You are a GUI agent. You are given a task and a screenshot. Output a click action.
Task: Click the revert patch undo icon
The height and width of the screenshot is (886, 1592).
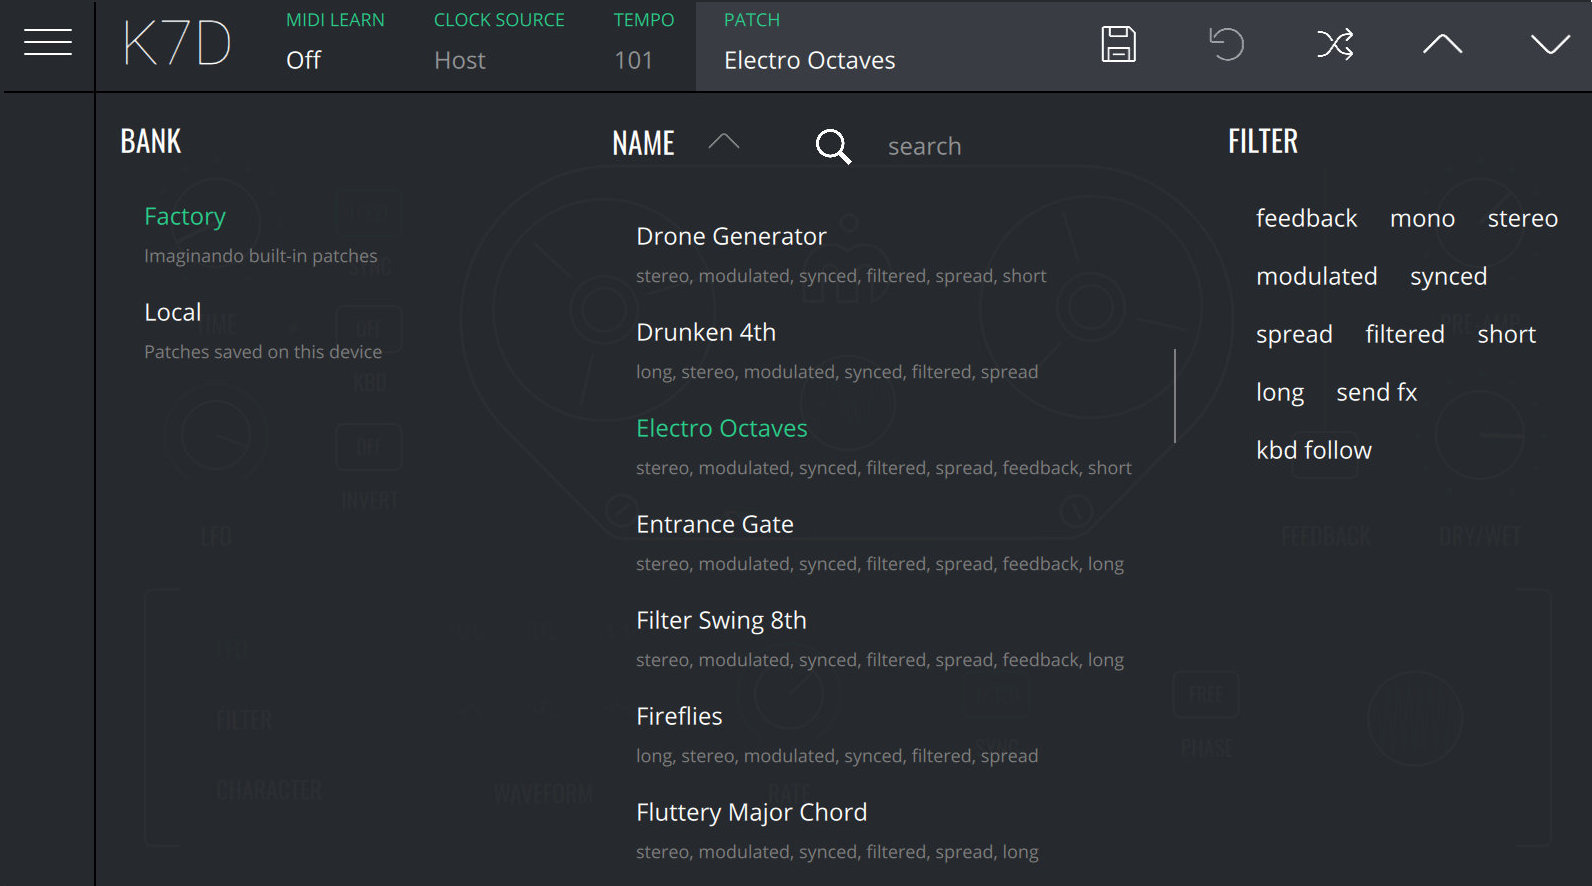pos(1226,44)
